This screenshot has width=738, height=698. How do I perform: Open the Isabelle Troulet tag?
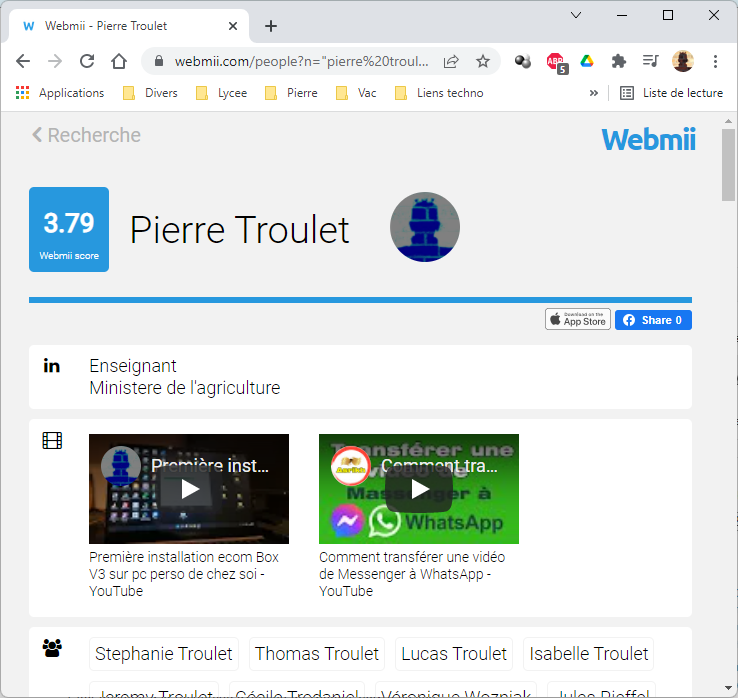588,653
